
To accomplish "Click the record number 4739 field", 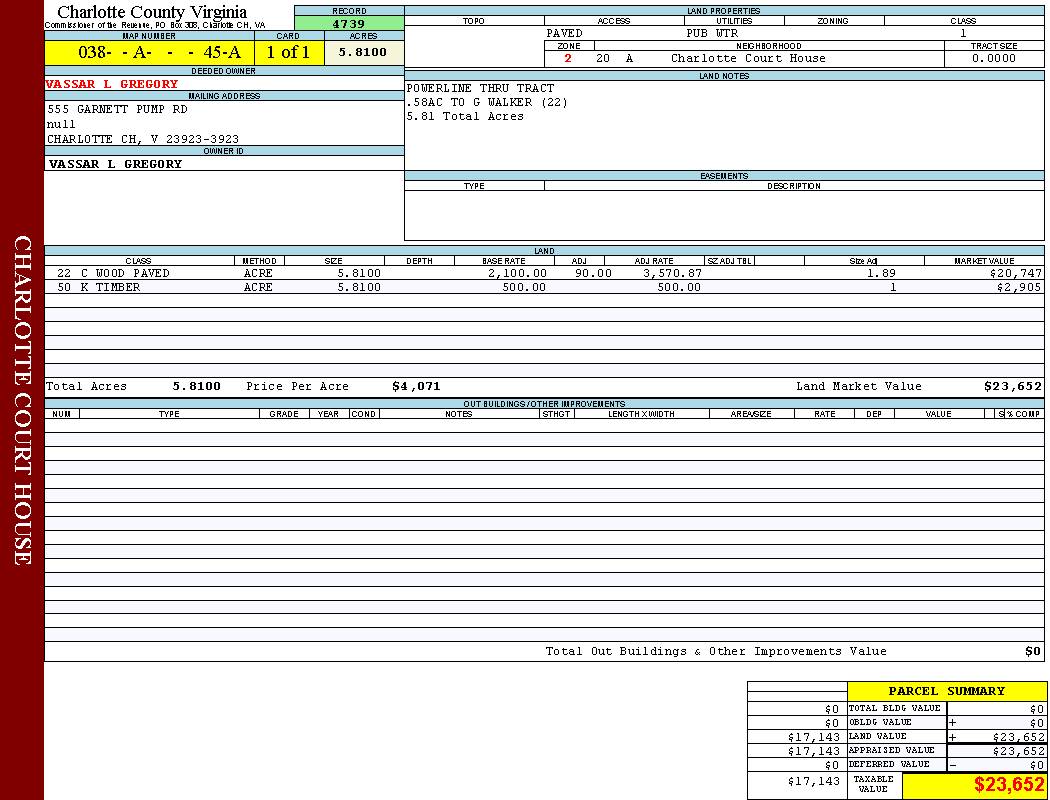I will point(348,24).
